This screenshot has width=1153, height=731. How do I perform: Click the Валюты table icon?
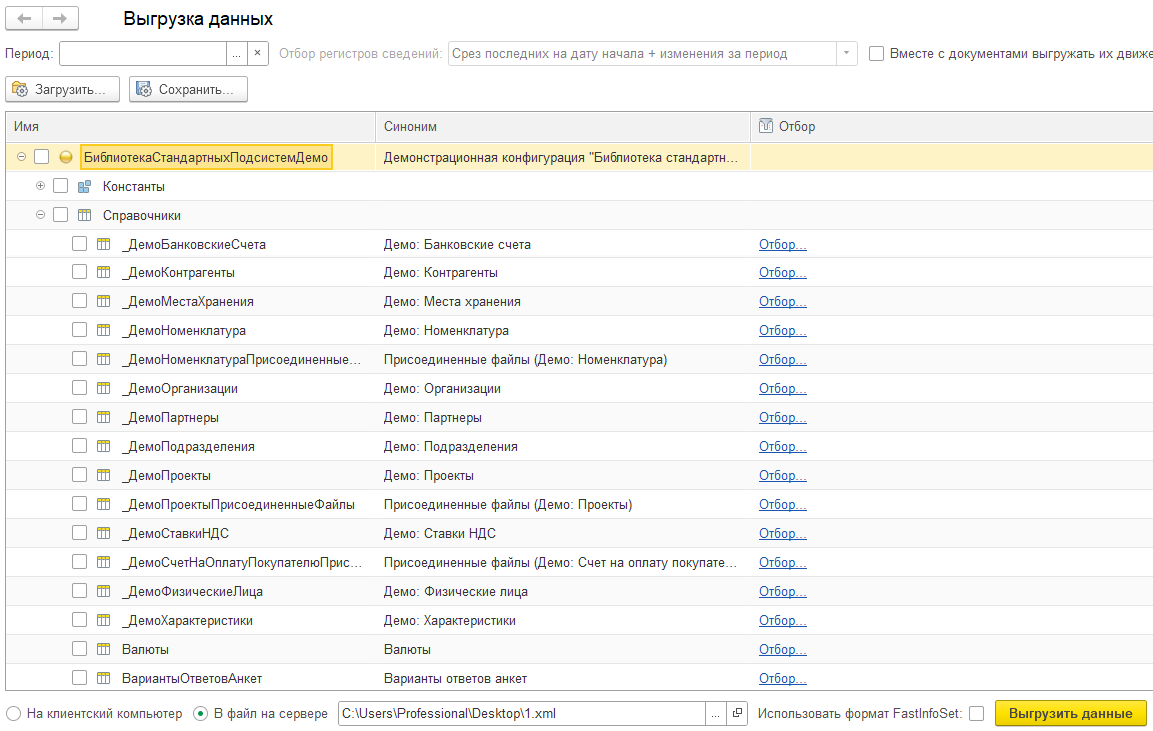104,649
